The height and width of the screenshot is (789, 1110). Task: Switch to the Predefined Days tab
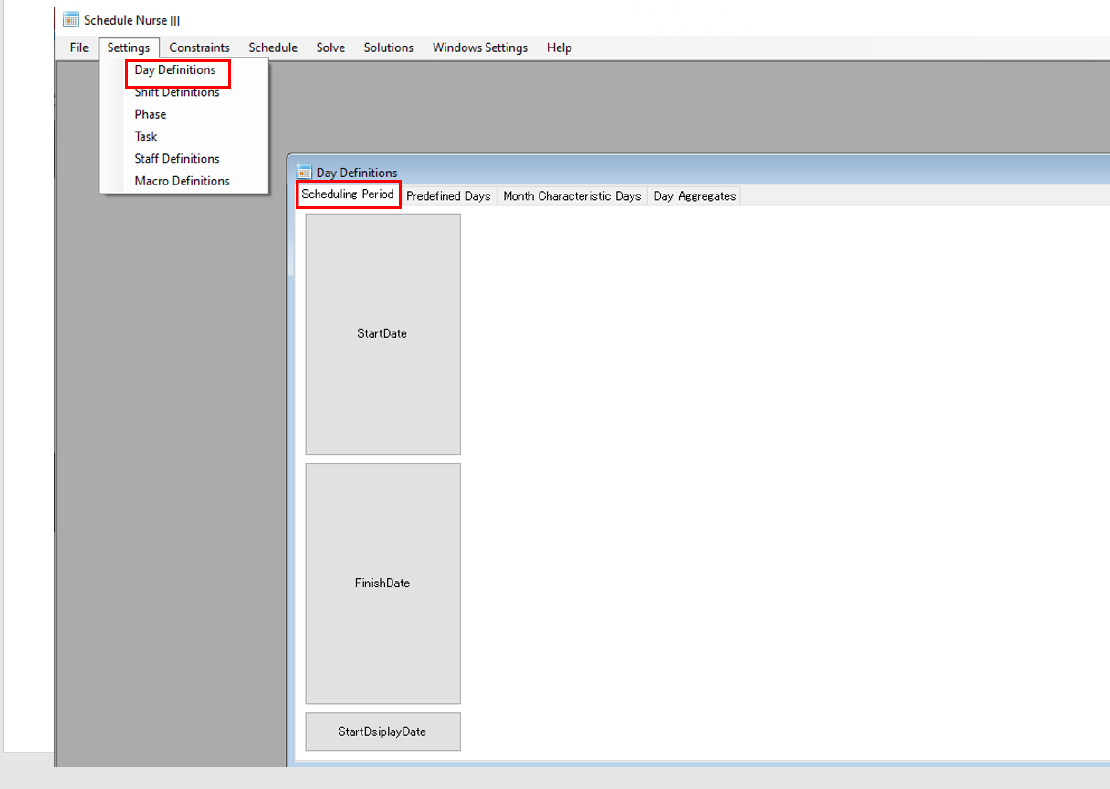tap(448, 196)
